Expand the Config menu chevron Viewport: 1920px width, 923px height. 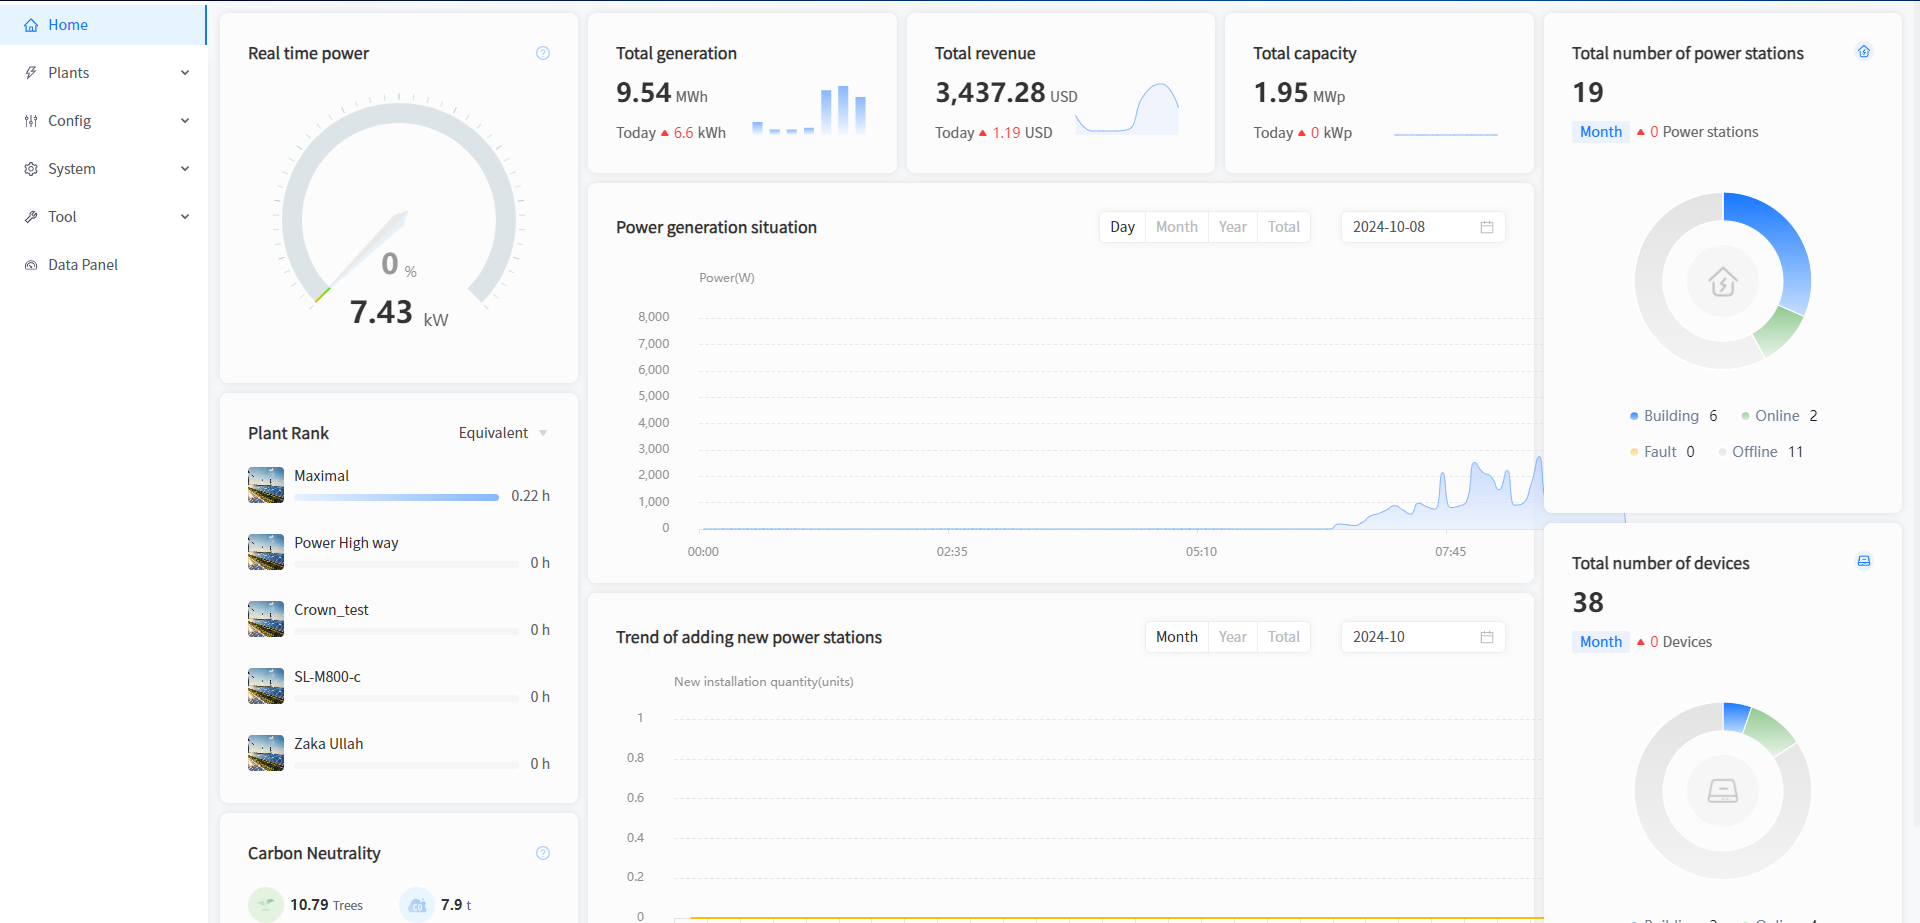pos(185,121)
